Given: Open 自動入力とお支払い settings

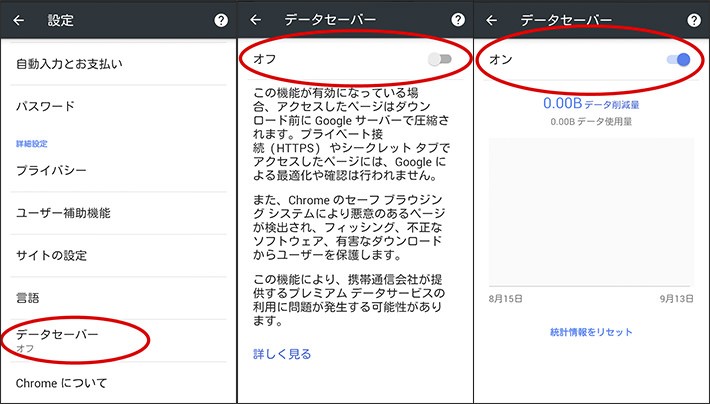Looking at the screenshot, I should click(118, 64).
